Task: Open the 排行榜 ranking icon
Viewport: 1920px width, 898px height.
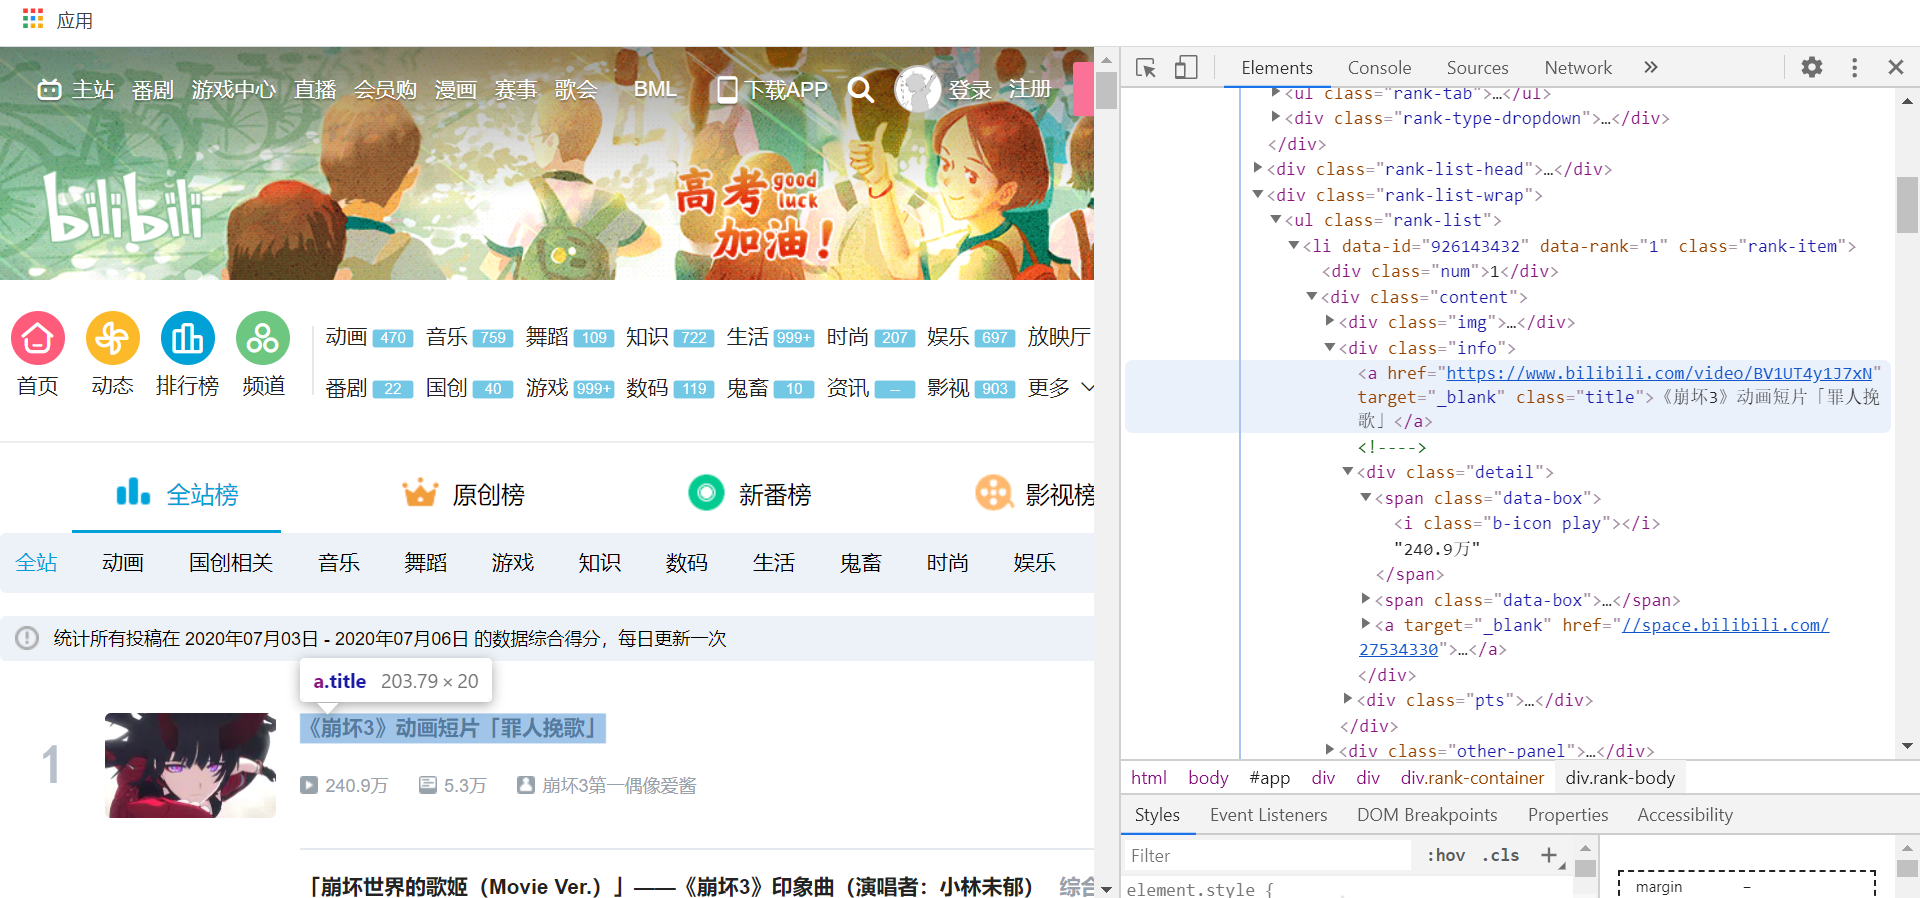Action: [188, 338]
